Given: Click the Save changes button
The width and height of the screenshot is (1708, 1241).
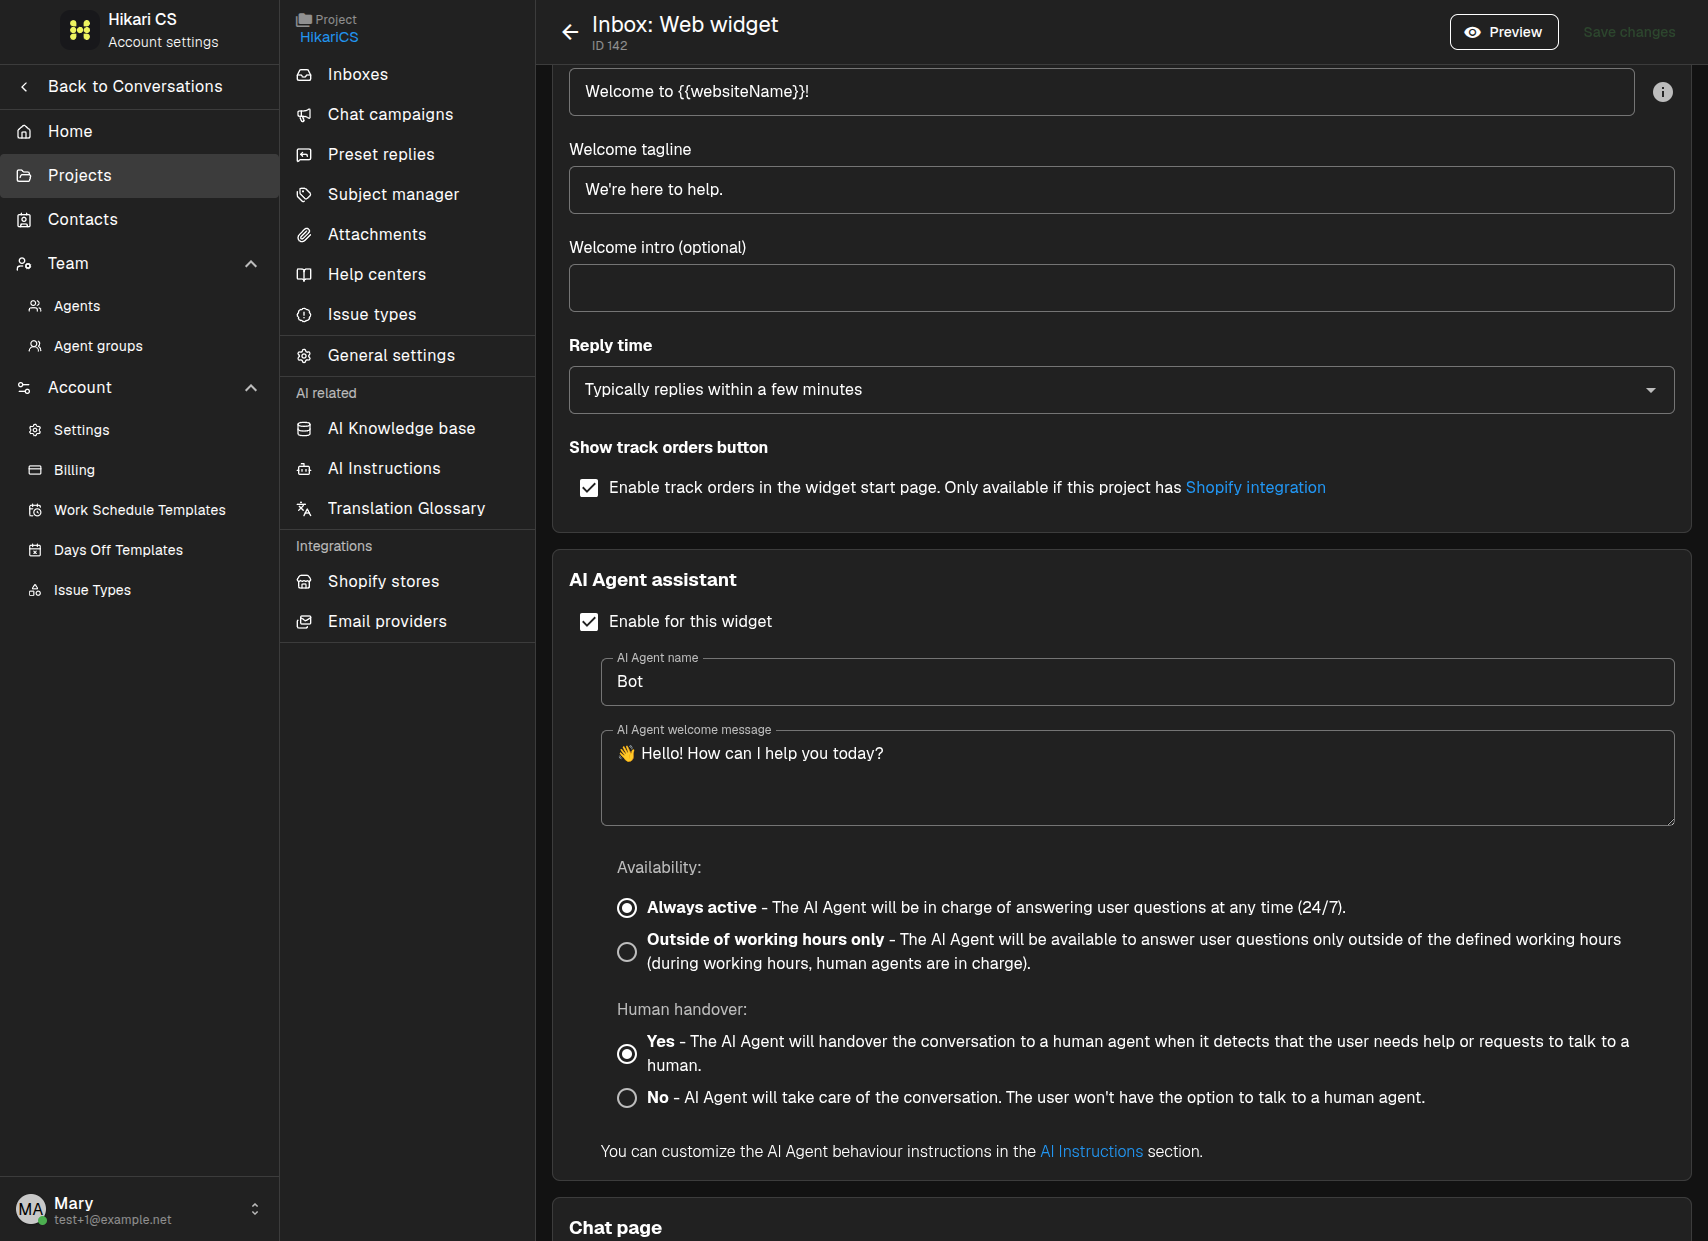Looking at the screenshot, I should click(x=1629, y=32).
